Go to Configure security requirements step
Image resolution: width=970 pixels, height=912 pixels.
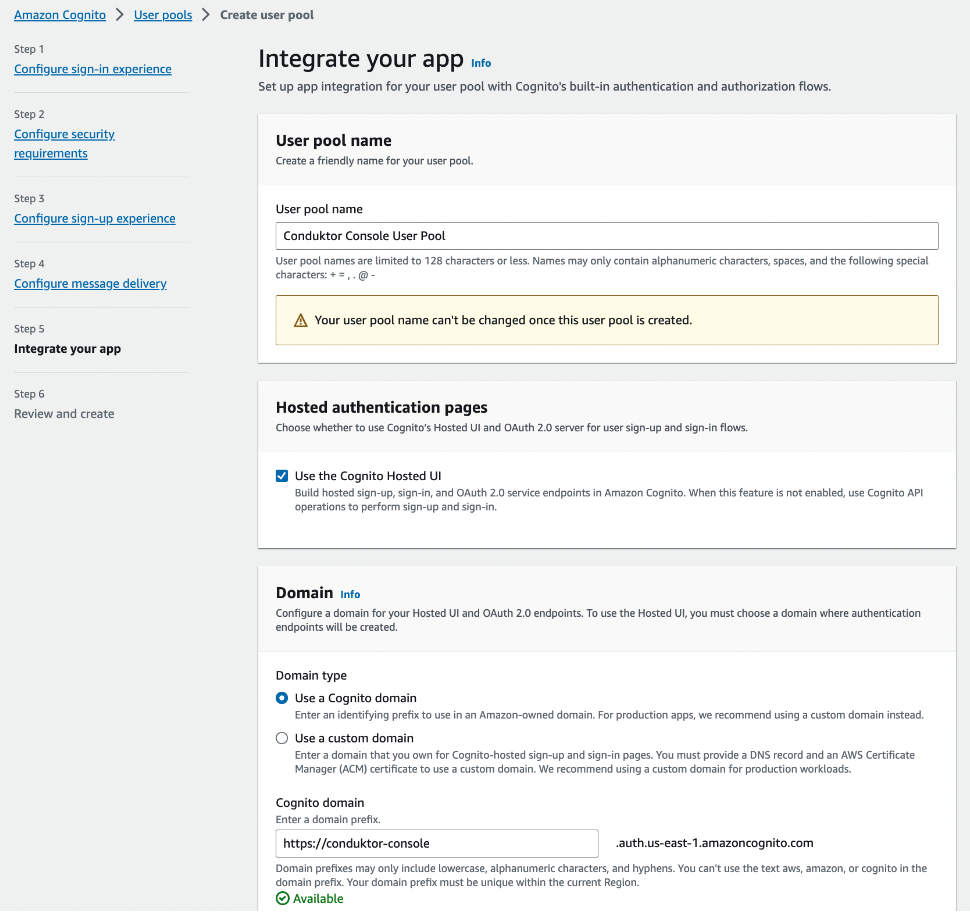coord(64,144)
